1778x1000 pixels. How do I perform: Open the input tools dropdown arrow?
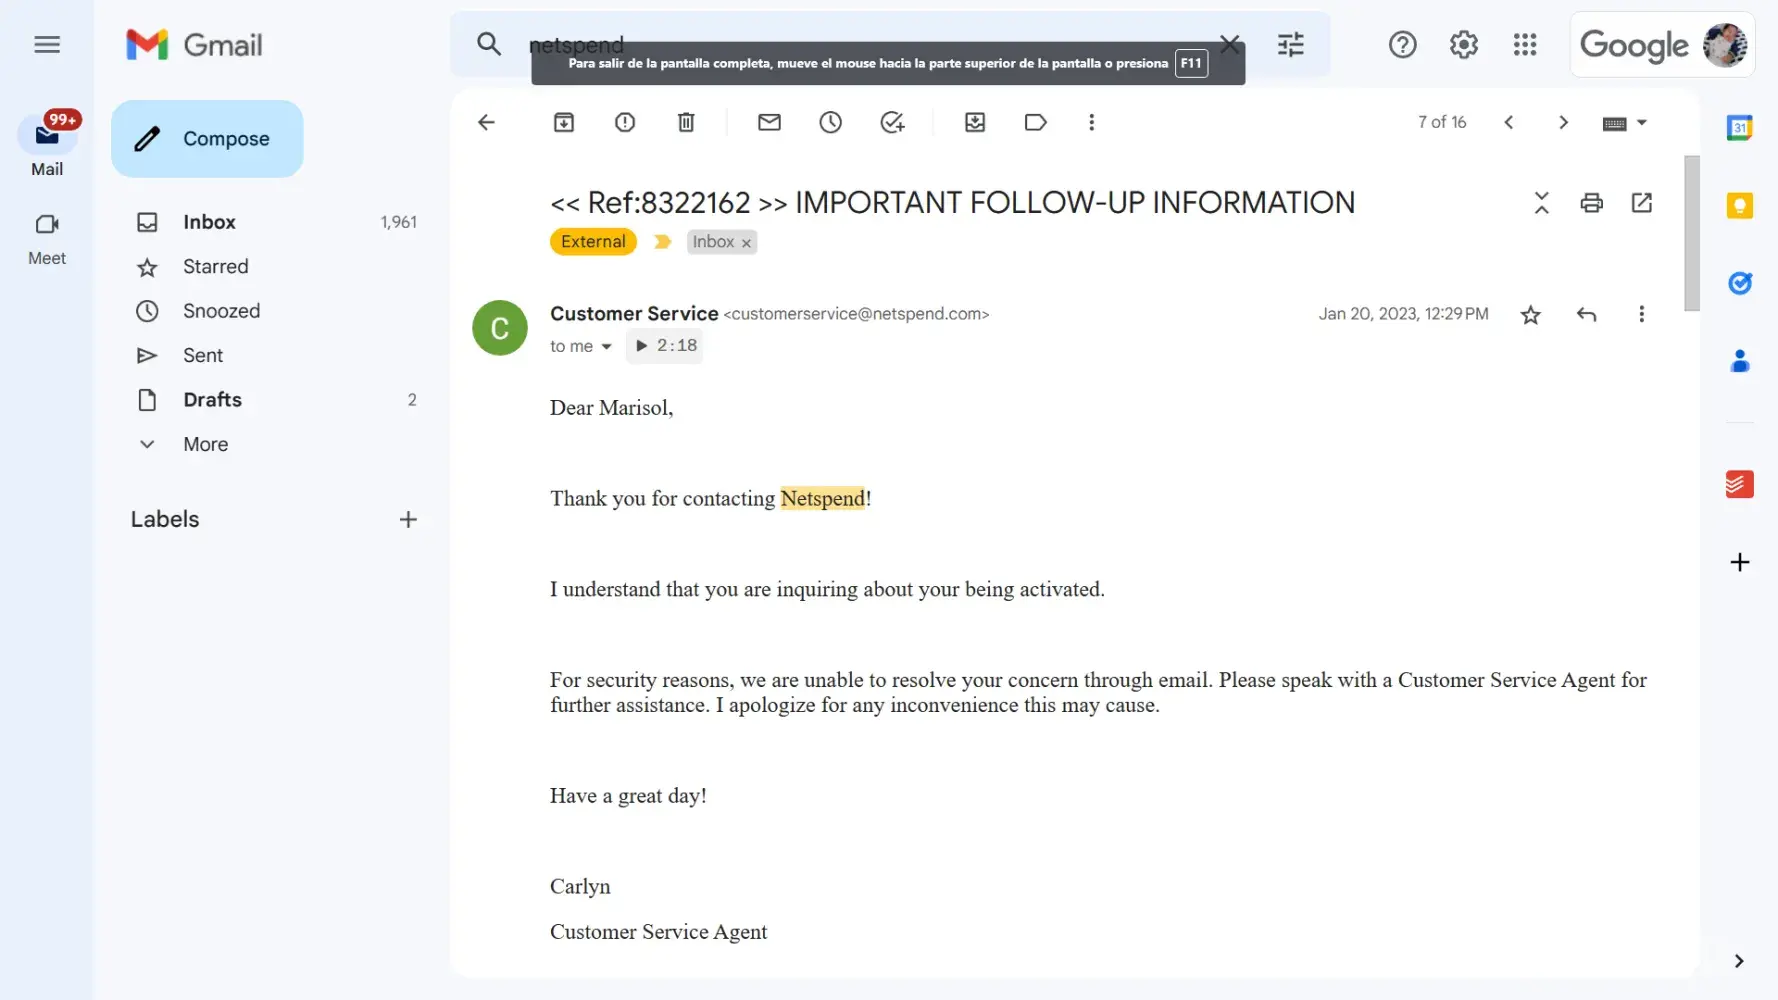coord(1641,123)
